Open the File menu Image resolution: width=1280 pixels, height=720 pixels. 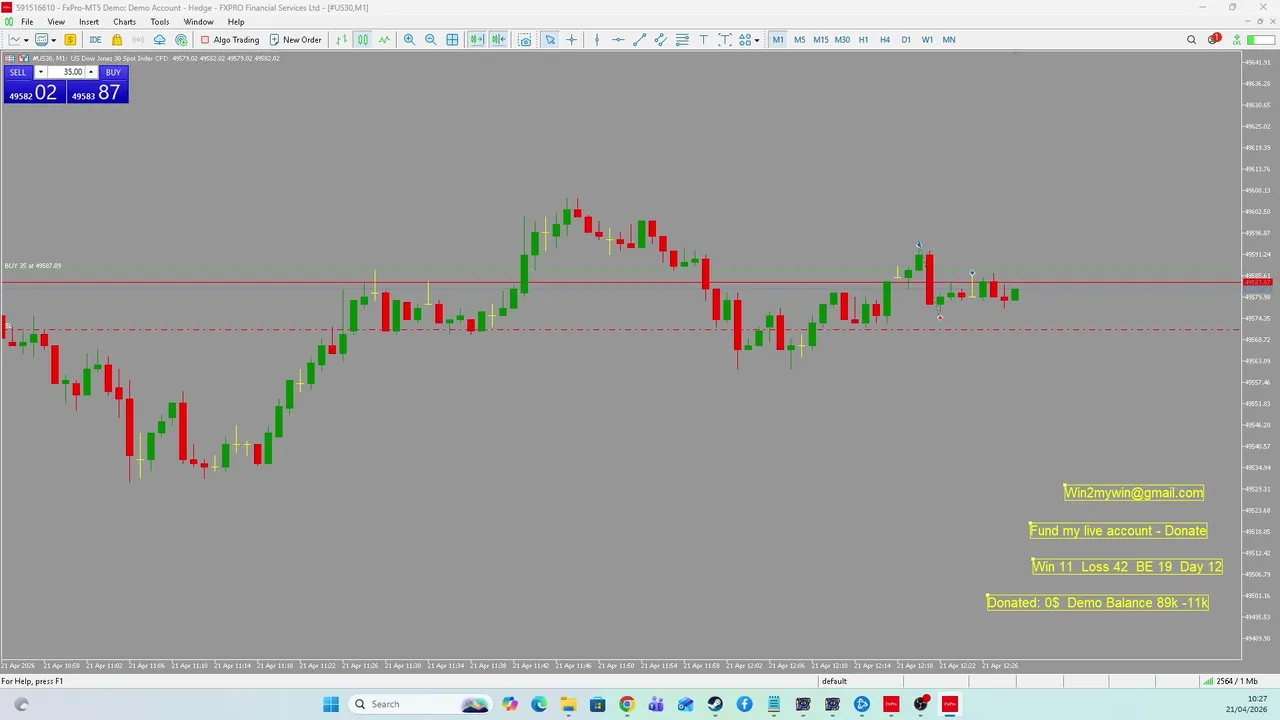[27, 22]
